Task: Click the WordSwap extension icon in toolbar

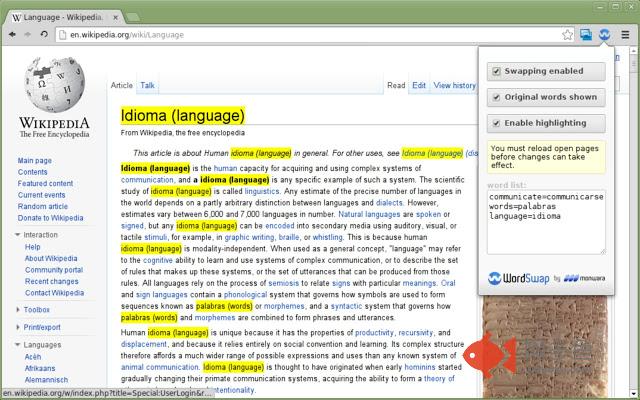Action: 604,35
